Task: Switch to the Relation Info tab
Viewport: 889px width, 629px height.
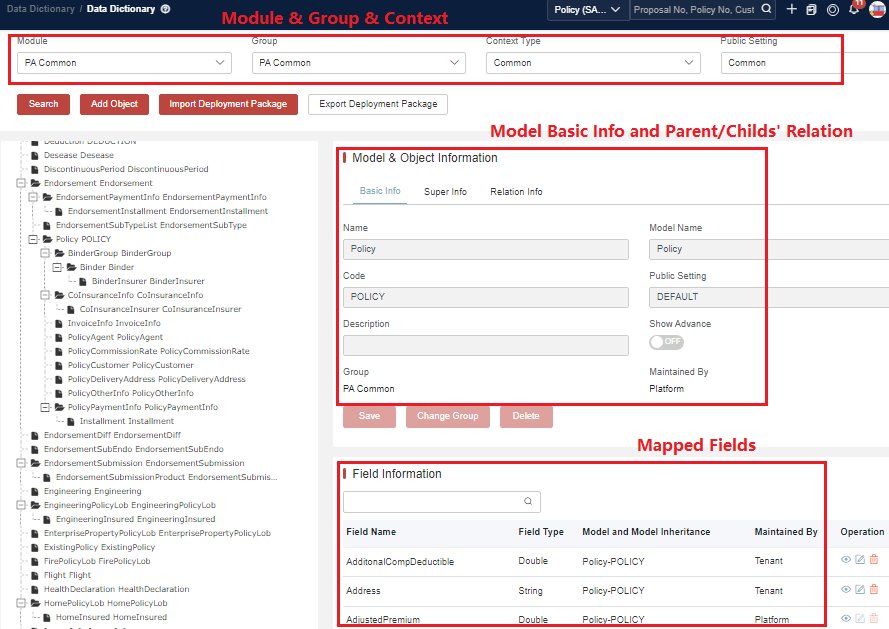Action: click(516, 192)
